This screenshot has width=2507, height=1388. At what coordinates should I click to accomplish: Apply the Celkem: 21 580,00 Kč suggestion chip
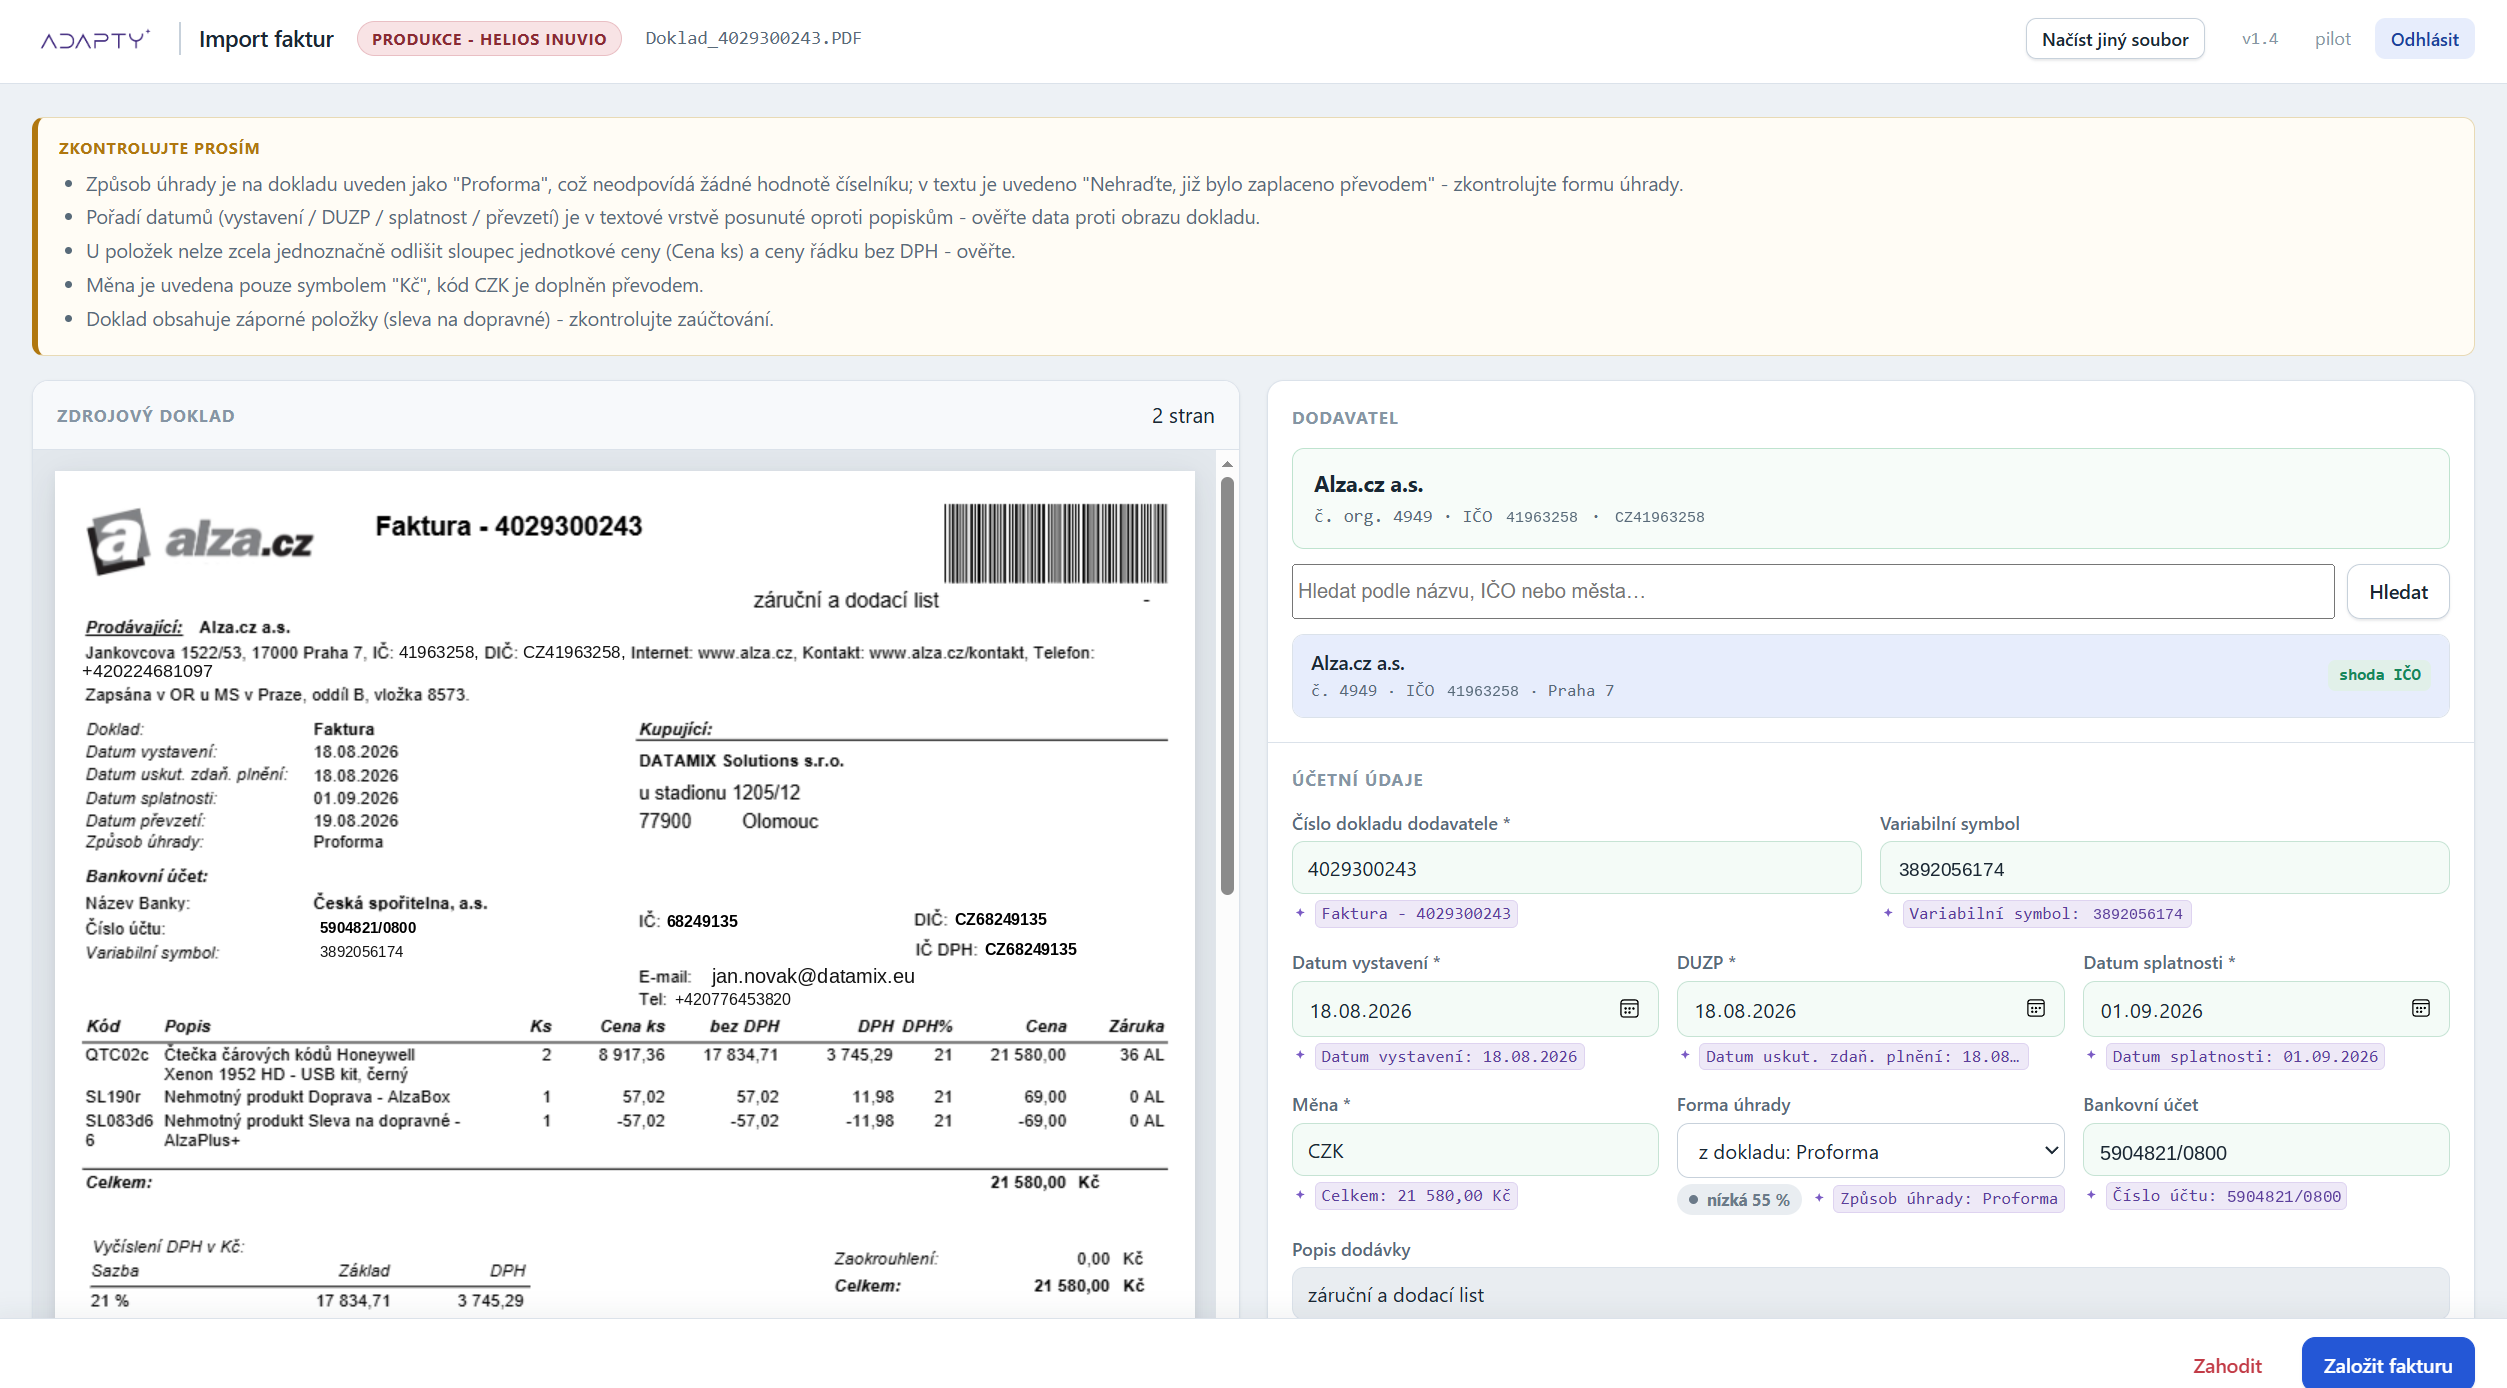pos(1415,1195)
